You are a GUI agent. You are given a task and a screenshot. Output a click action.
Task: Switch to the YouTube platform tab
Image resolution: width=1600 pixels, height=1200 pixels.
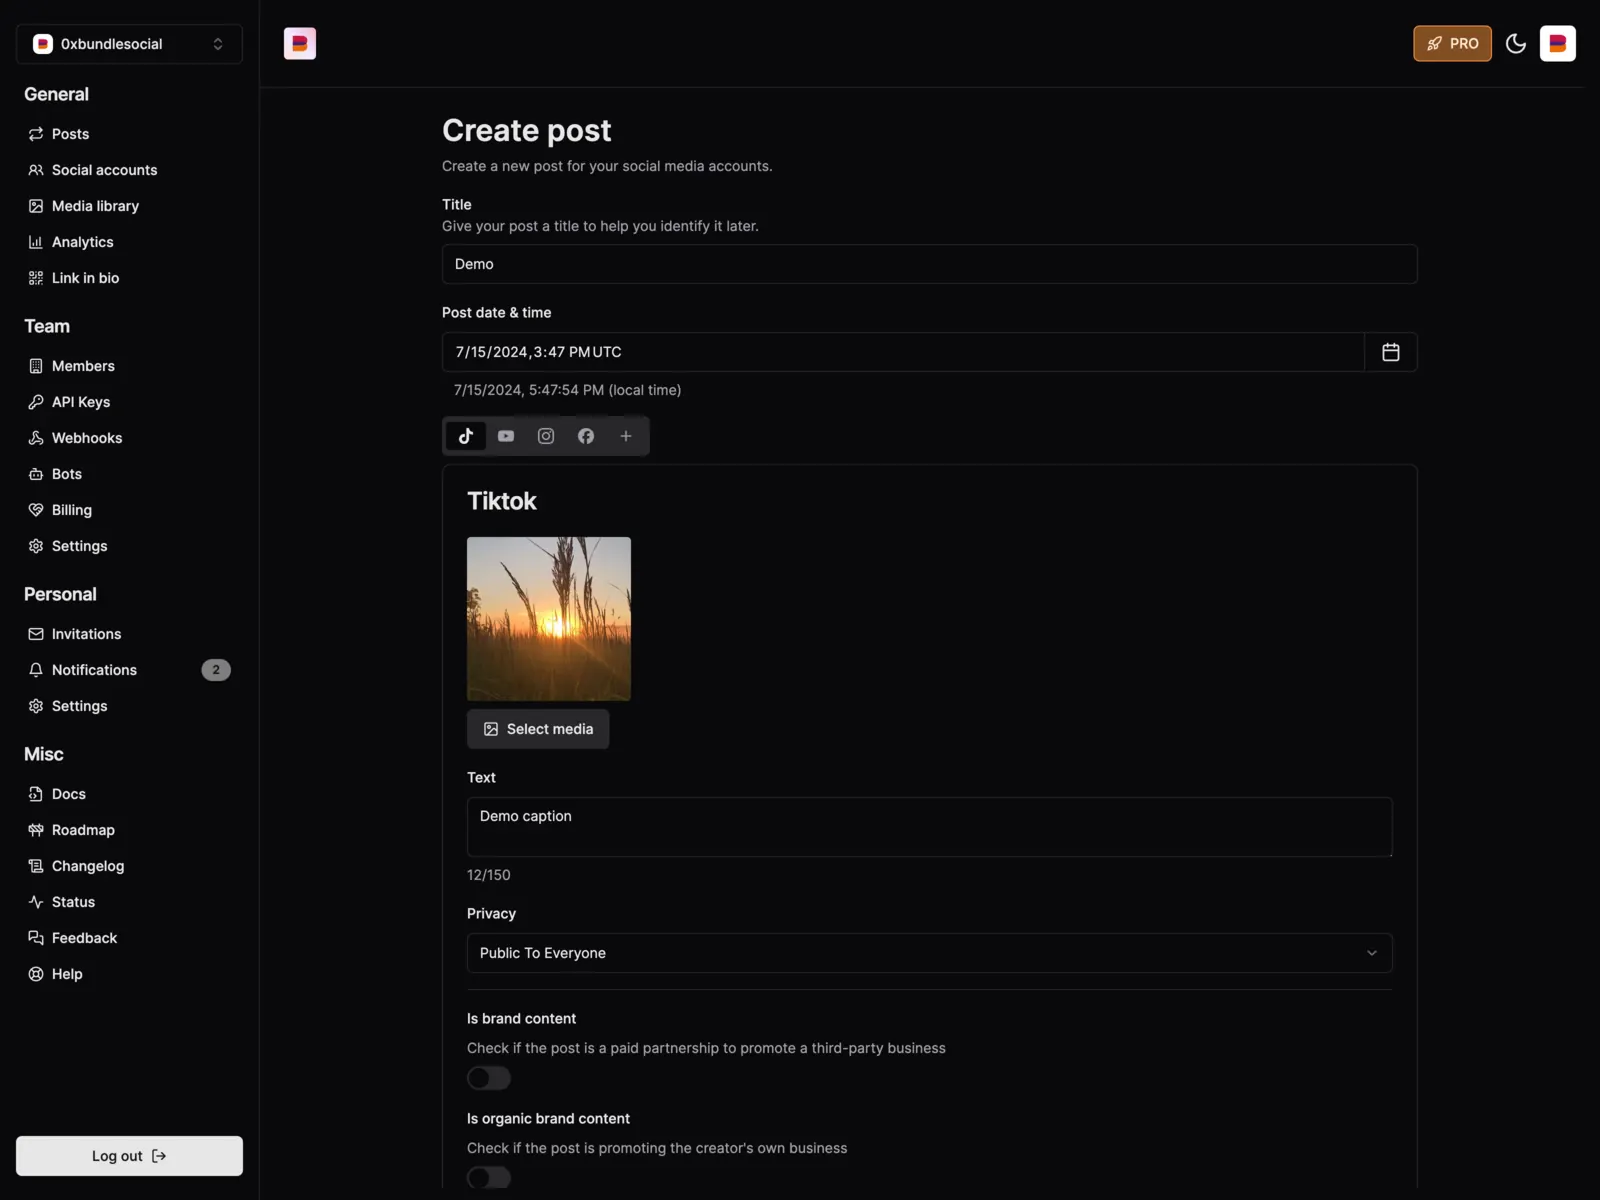coord(506,436)
